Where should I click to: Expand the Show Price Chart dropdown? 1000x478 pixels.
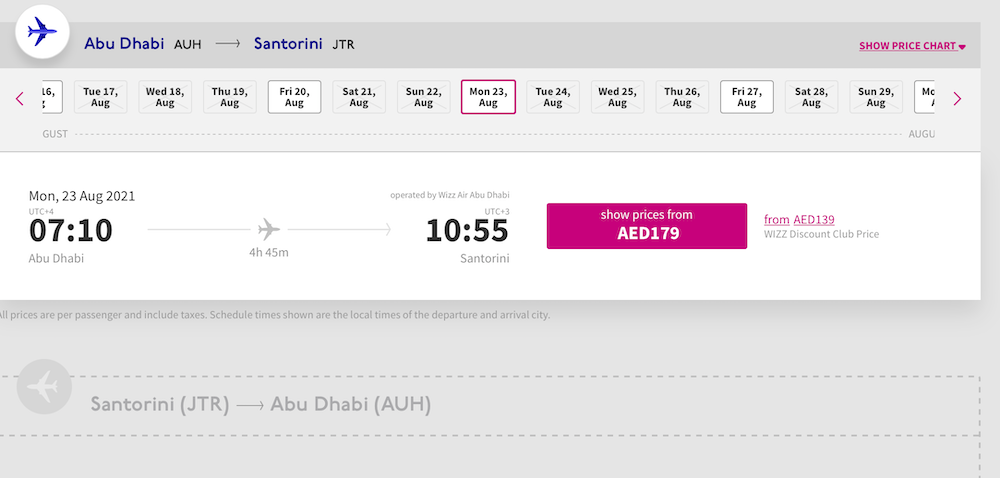click(912, 46)
